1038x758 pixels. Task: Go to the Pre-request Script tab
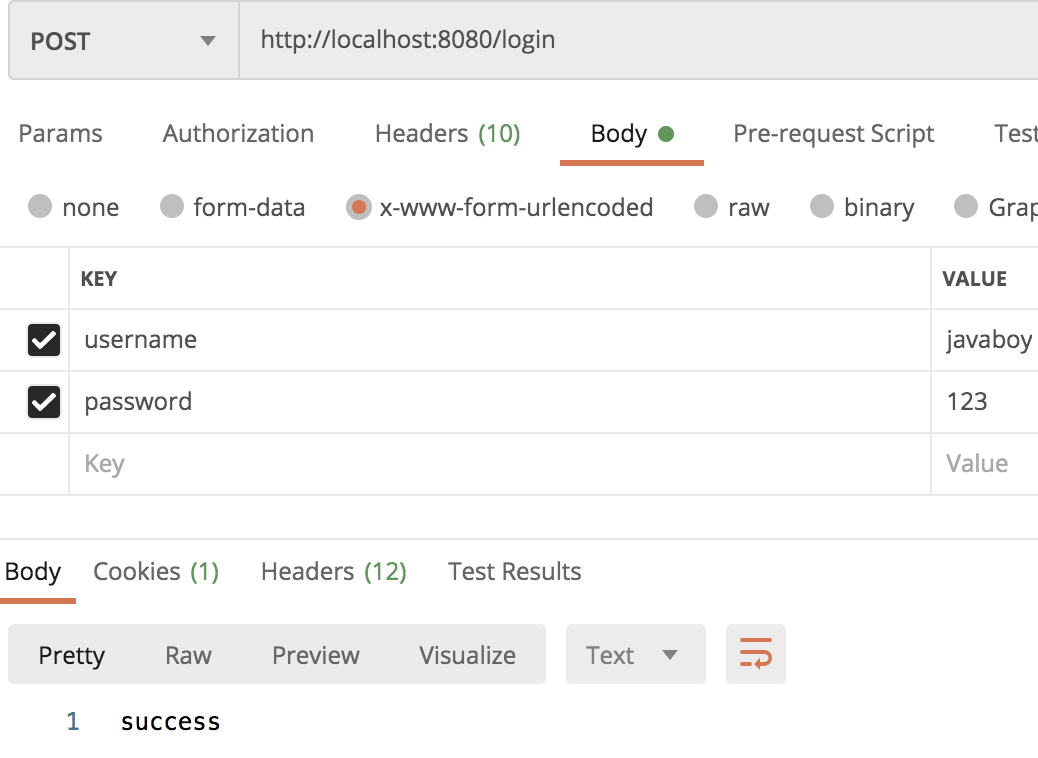[833, 134]
